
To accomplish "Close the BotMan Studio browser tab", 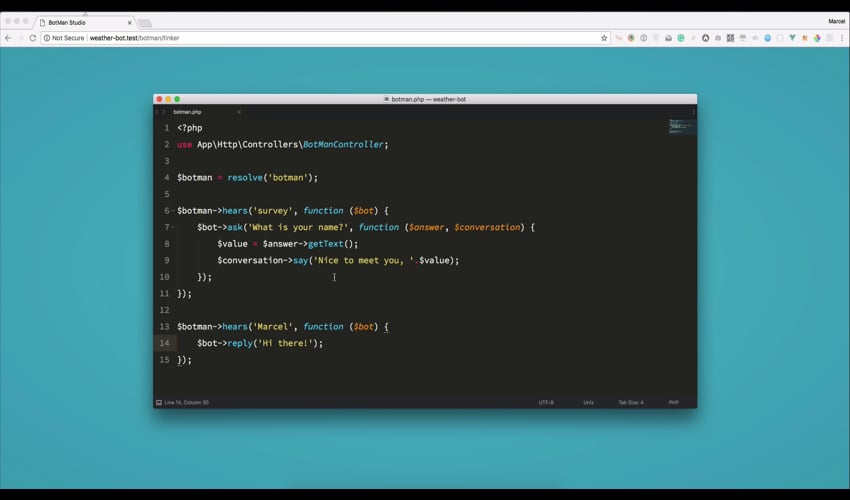I will point(130,23).
